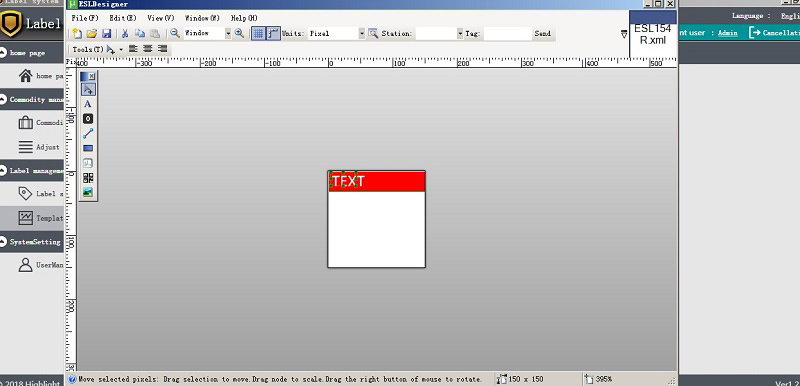800x386 pixels.
Task: Click the white label canvas area
Action: click(377, 229)
